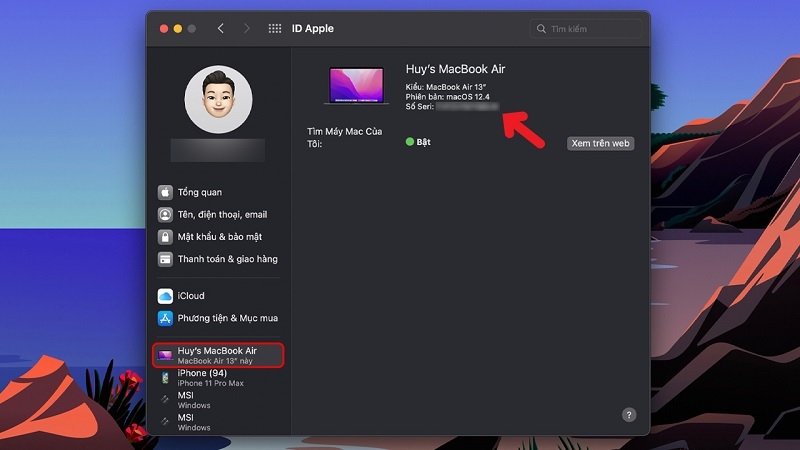800x450 pixels.
Task: Open help with the question mark button
Action: [x=629, y=415]
